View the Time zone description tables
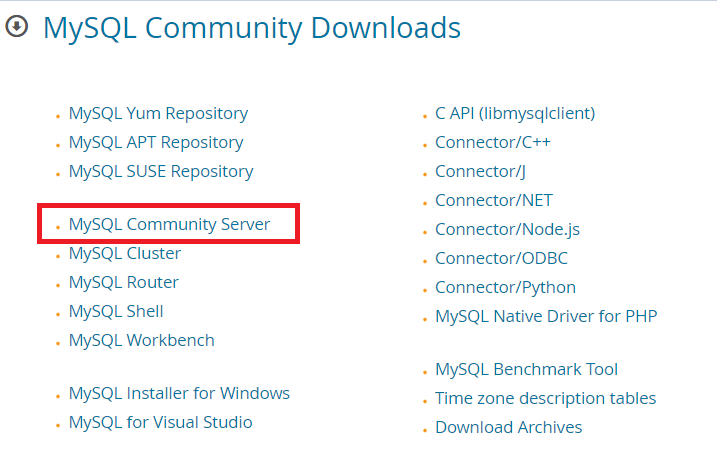717x459 pixels. (546, 399)
